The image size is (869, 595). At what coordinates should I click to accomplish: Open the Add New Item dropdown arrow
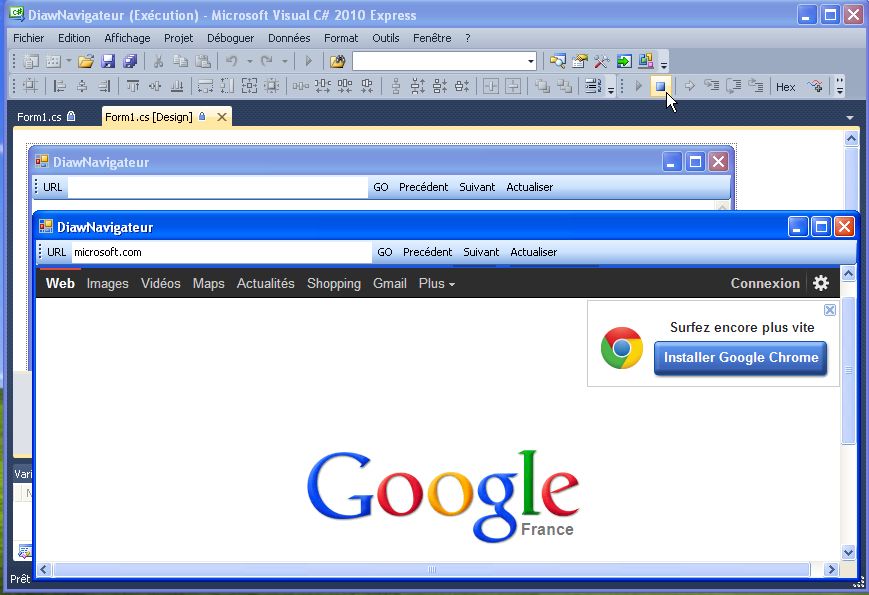point(69,61)
